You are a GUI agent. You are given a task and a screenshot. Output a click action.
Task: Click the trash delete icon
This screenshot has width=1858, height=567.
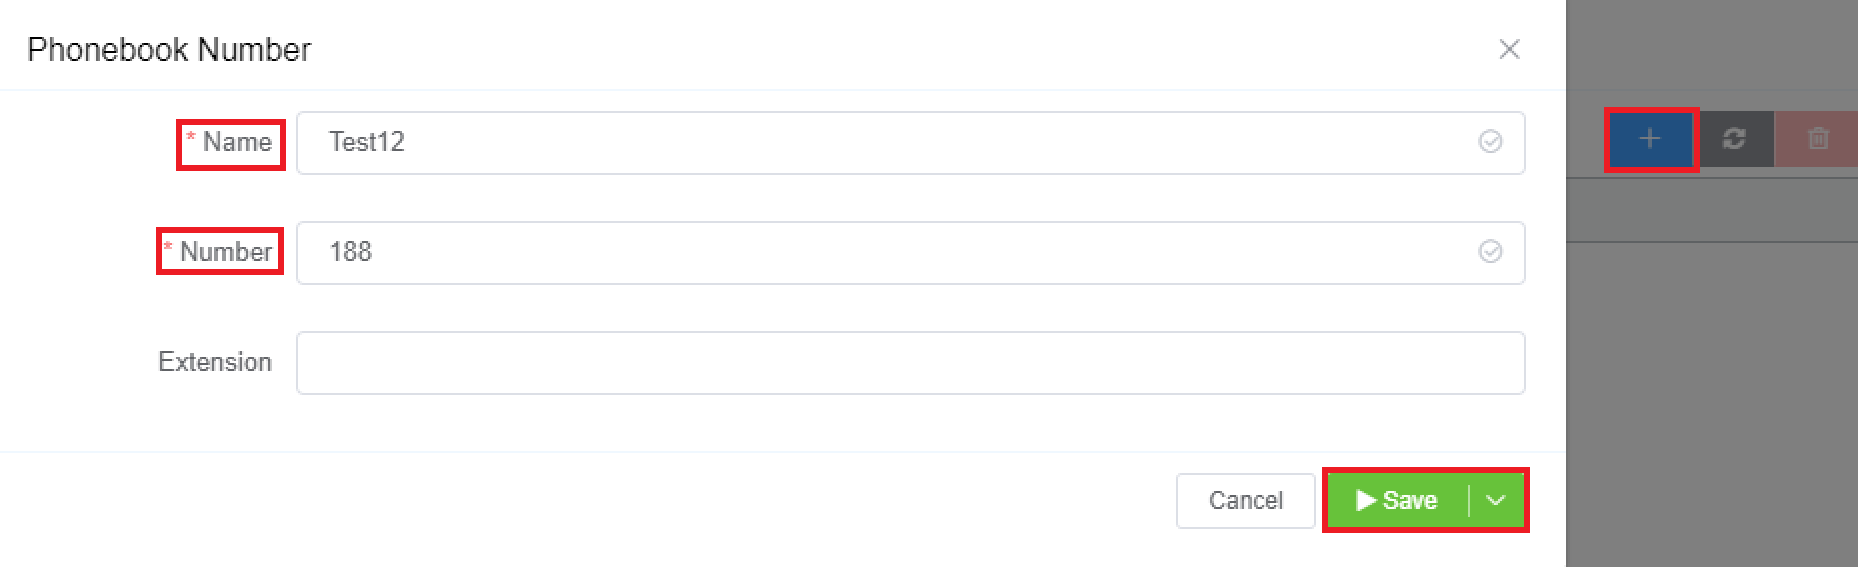tap(1818, 139)
